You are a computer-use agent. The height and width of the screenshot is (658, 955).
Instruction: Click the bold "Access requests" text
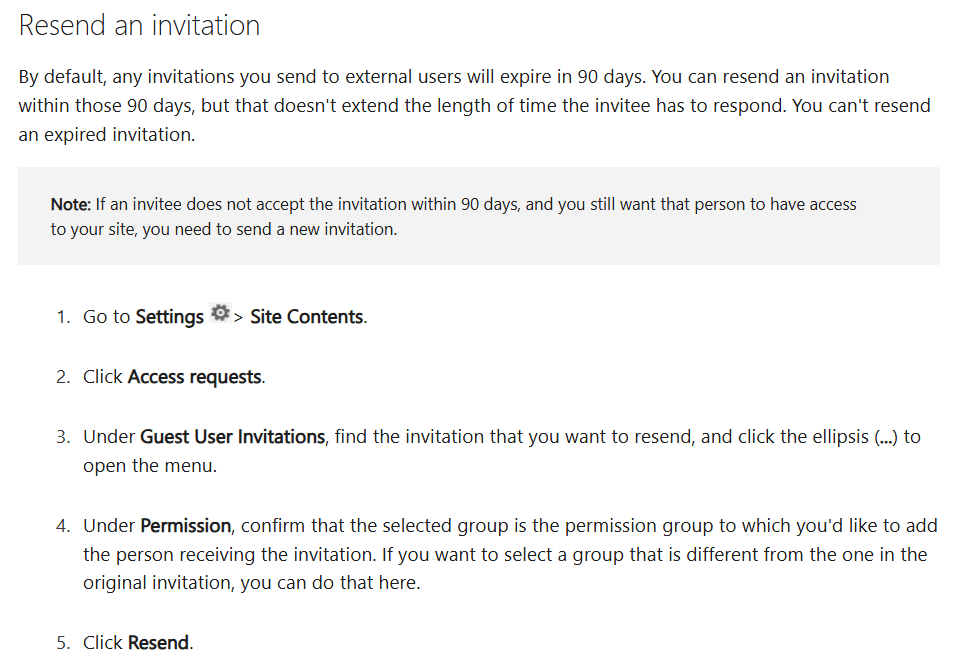point(195,377)
